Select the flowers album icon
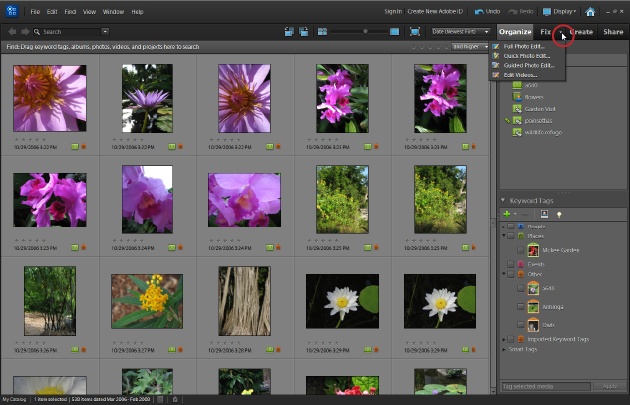 tap(517, 99)
